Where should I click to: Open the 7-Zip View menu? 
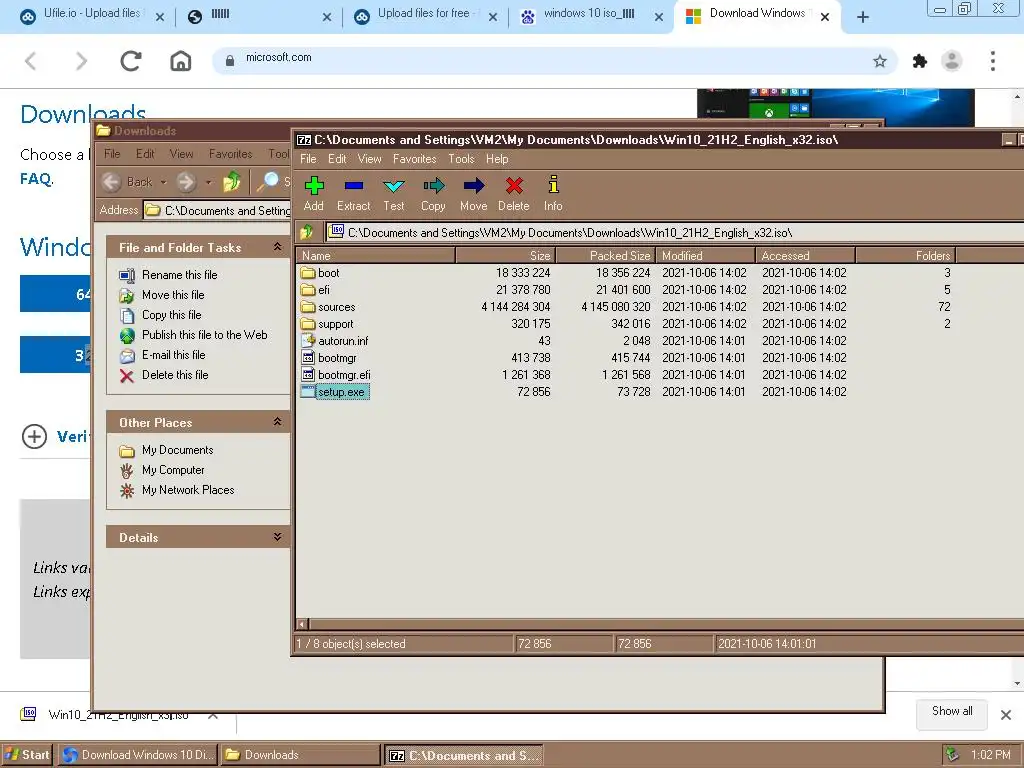369,159
